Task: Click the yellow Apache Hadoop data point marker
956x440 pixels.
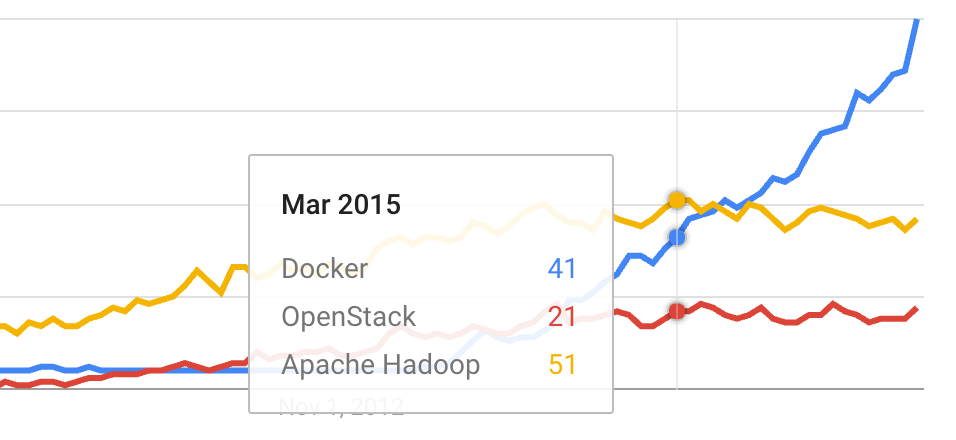Action: 677,200
